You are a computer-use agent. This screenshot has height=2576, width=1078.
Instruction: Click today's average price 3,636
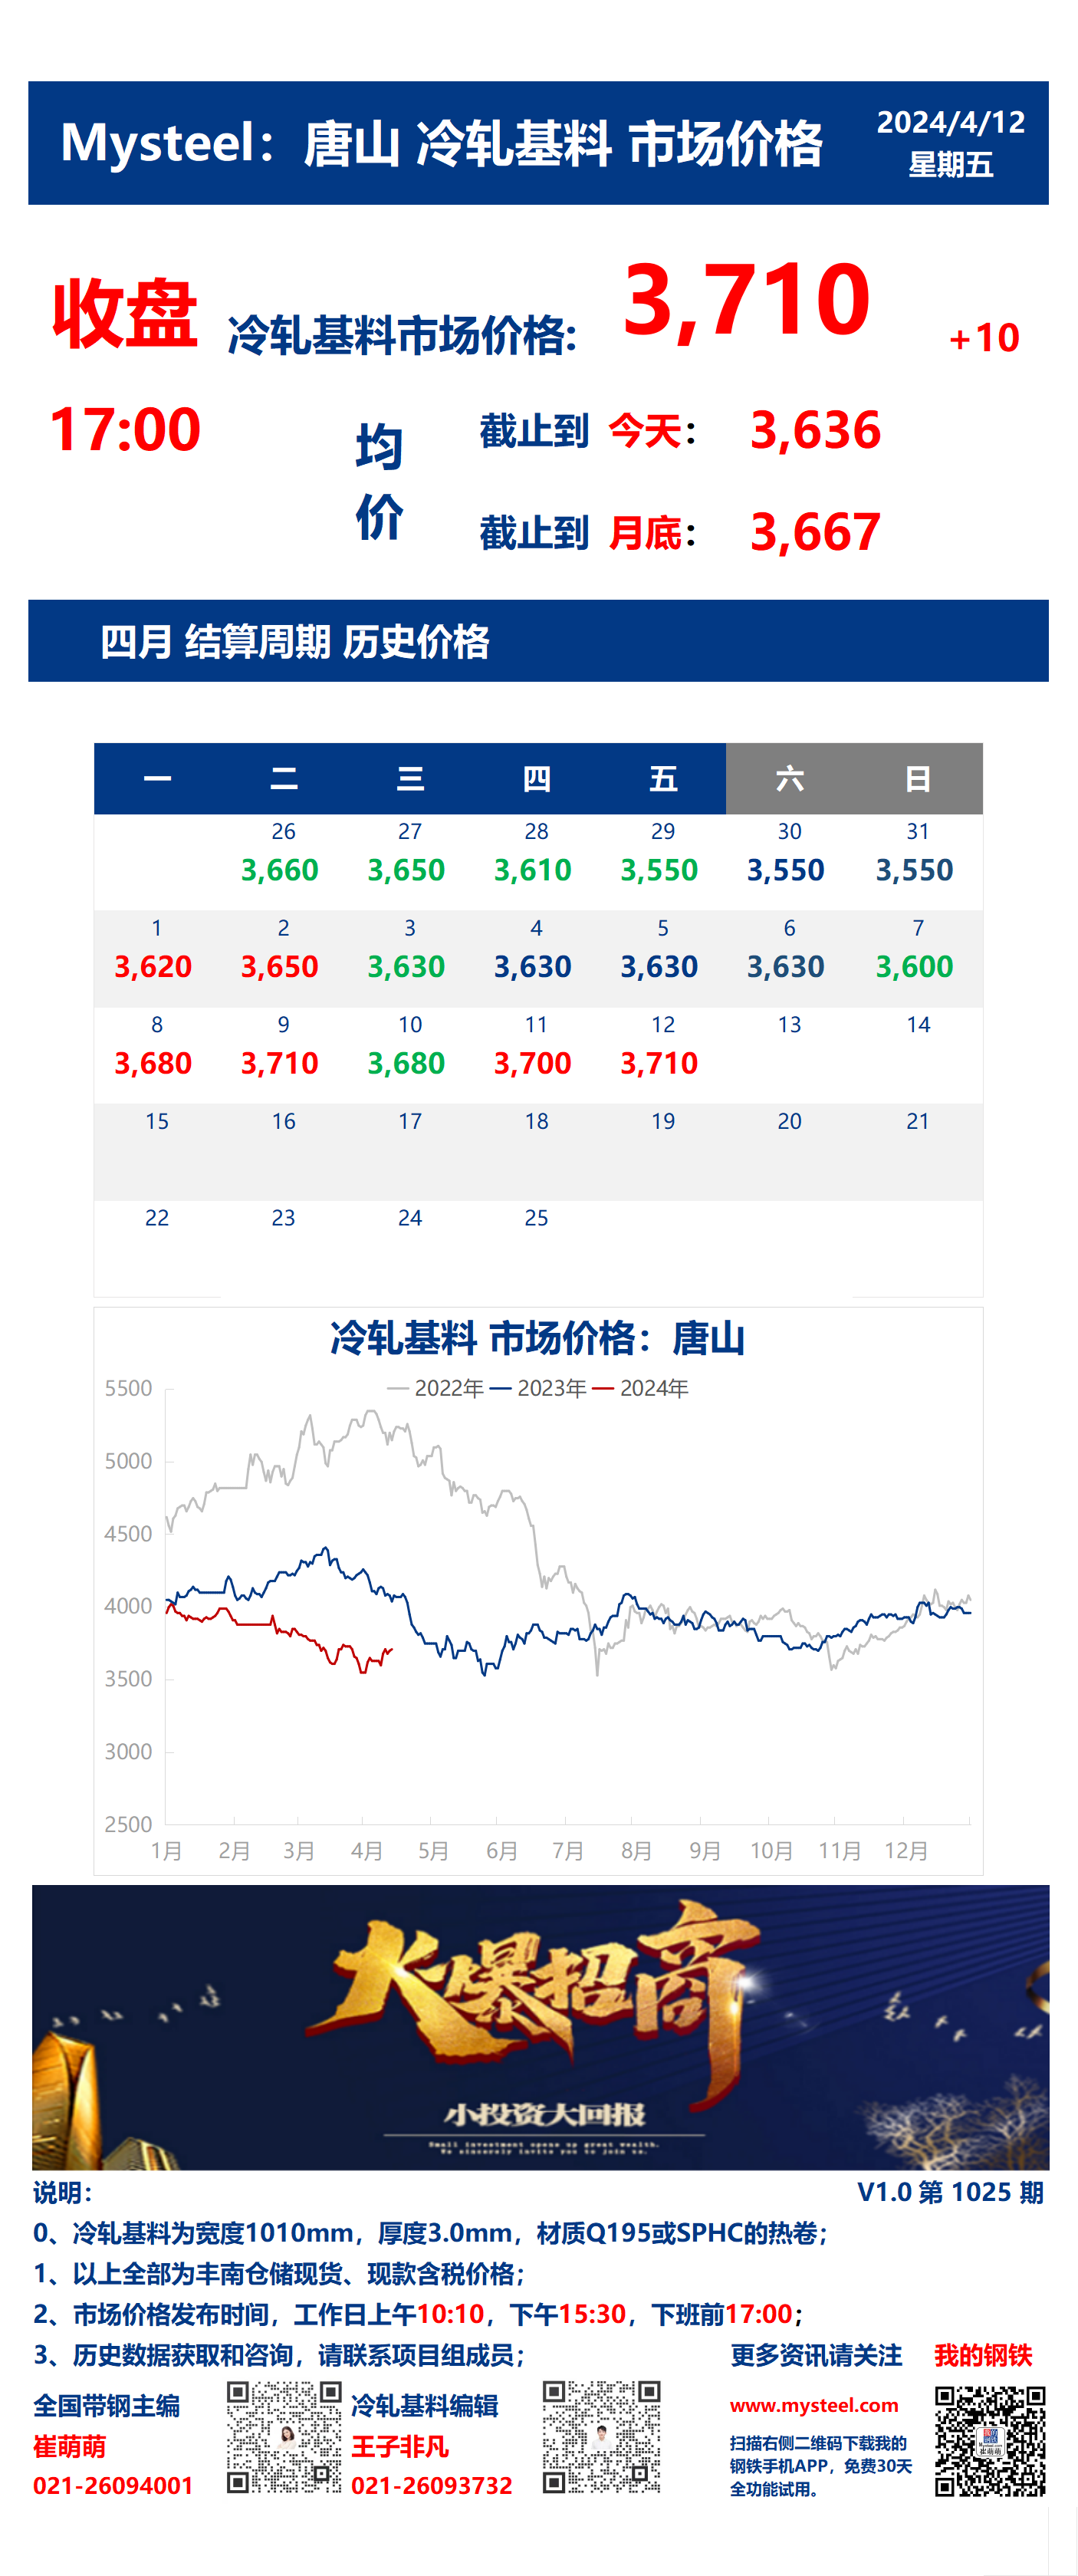click(815, 430)
